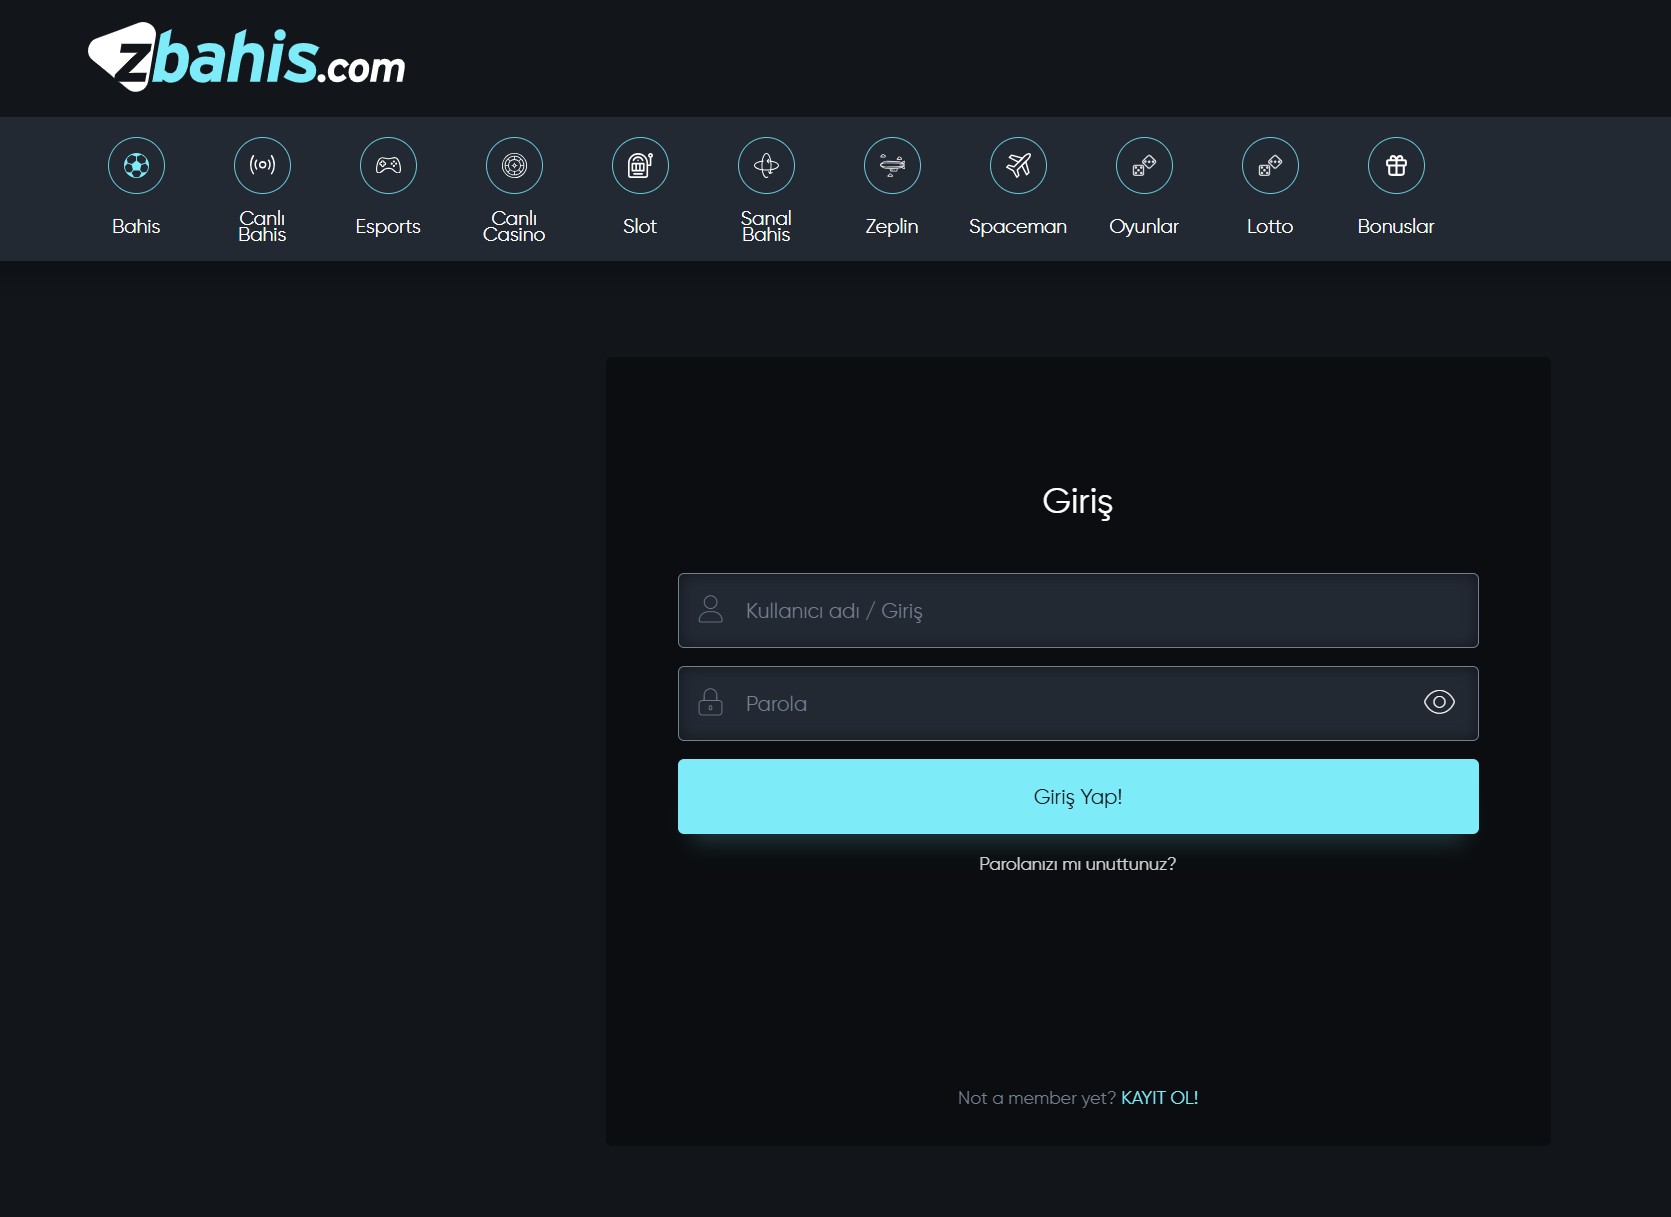This screenshot has height=1217, width=1671.
Task: Select the Bonuslar menu label
Action: [x=1395, y=227]
